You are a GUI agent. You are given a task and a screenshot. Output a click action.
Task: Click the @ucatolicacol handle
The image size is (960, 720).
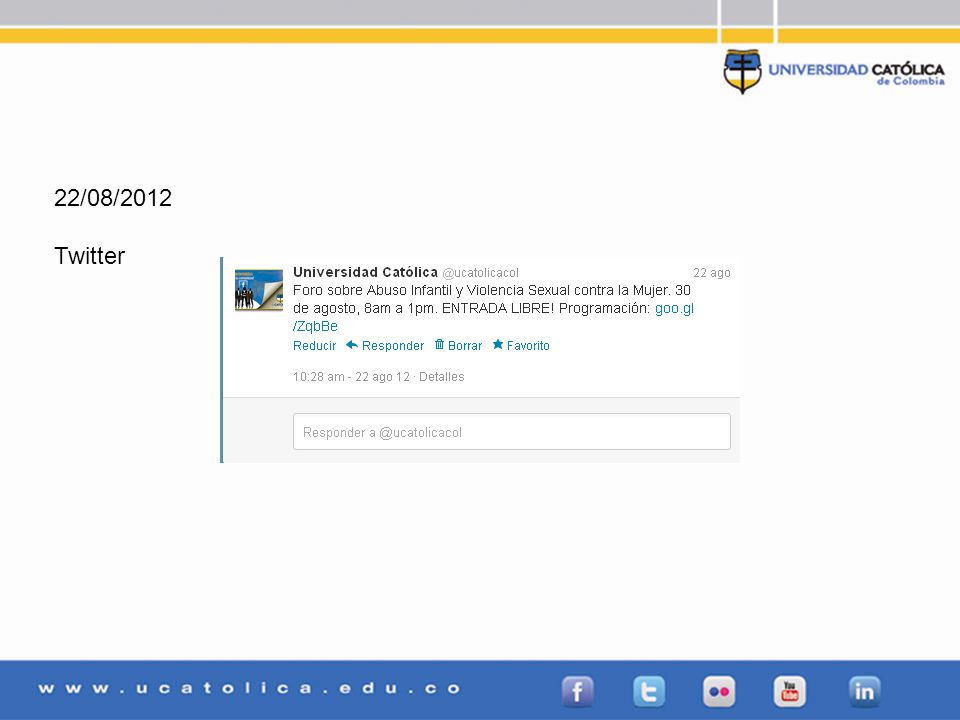click(481, 272)
